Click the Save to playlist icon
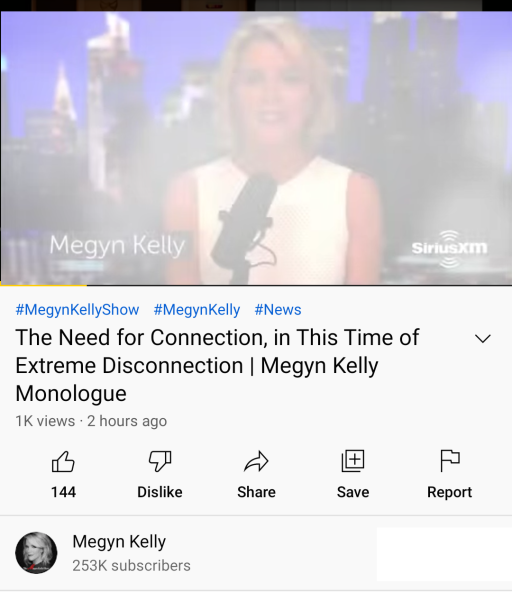Image resolution: width=512 pixels, height=592 pixels. [353, 461]
